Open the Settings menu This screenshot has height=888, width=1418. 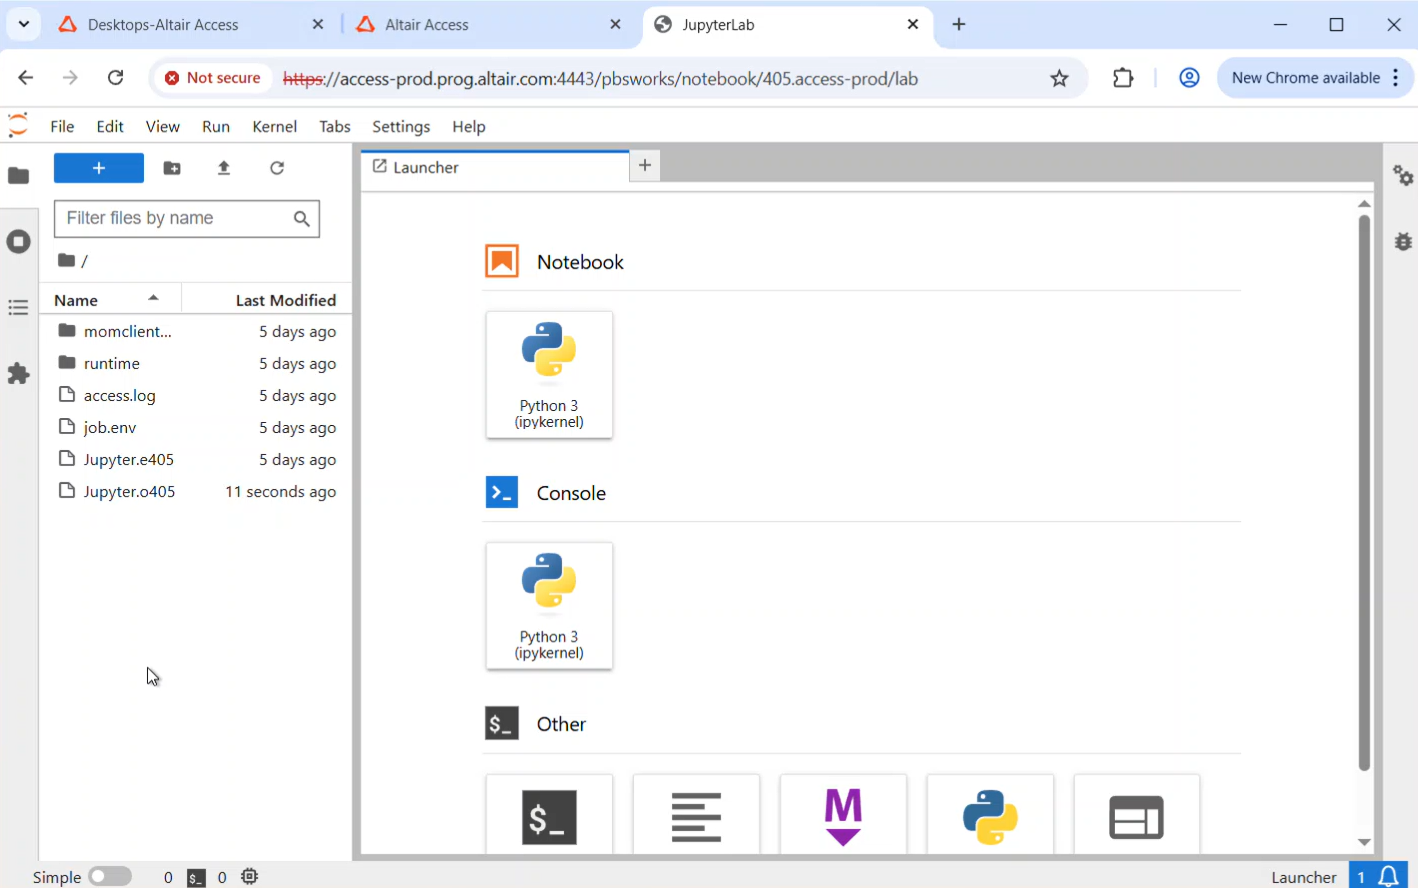coord(401,127)
